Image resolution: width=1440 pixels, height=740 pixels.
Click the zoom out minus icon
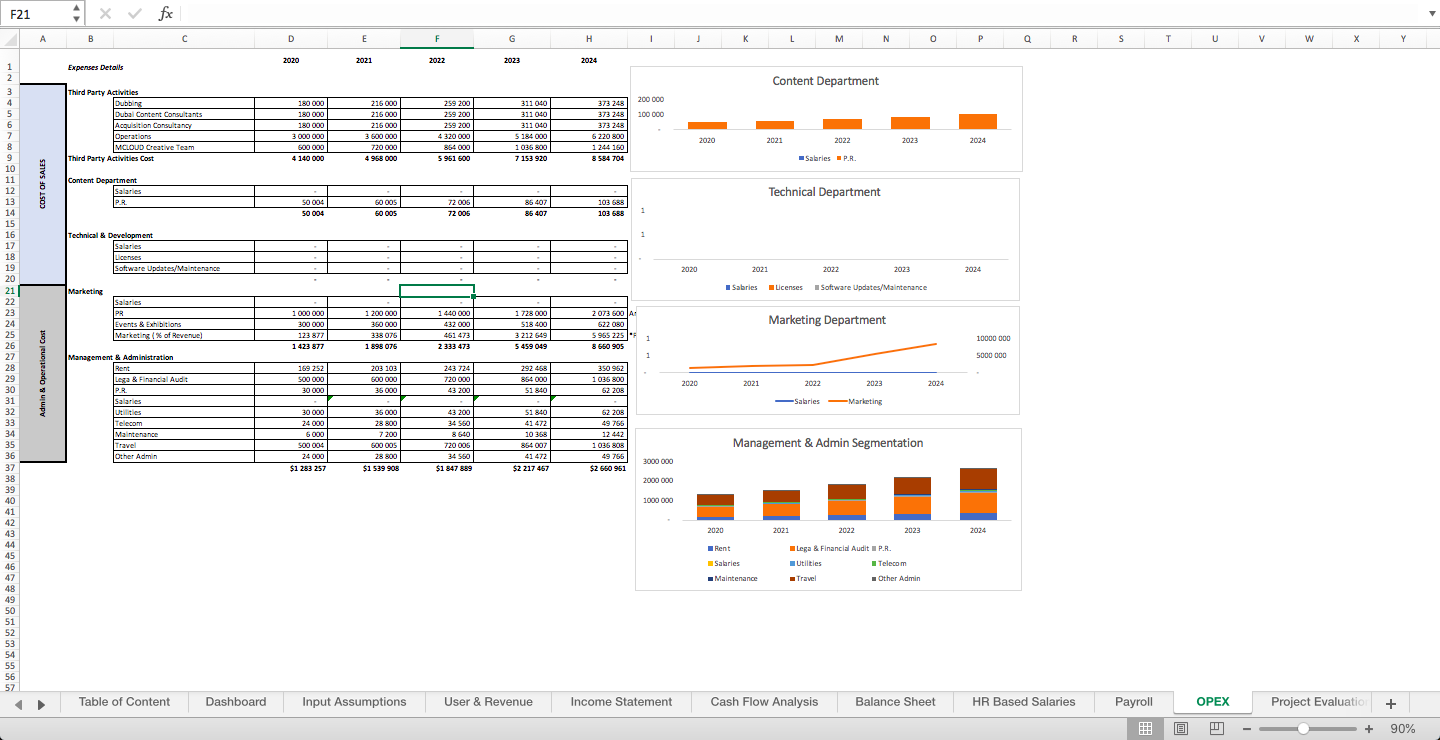1247,729
